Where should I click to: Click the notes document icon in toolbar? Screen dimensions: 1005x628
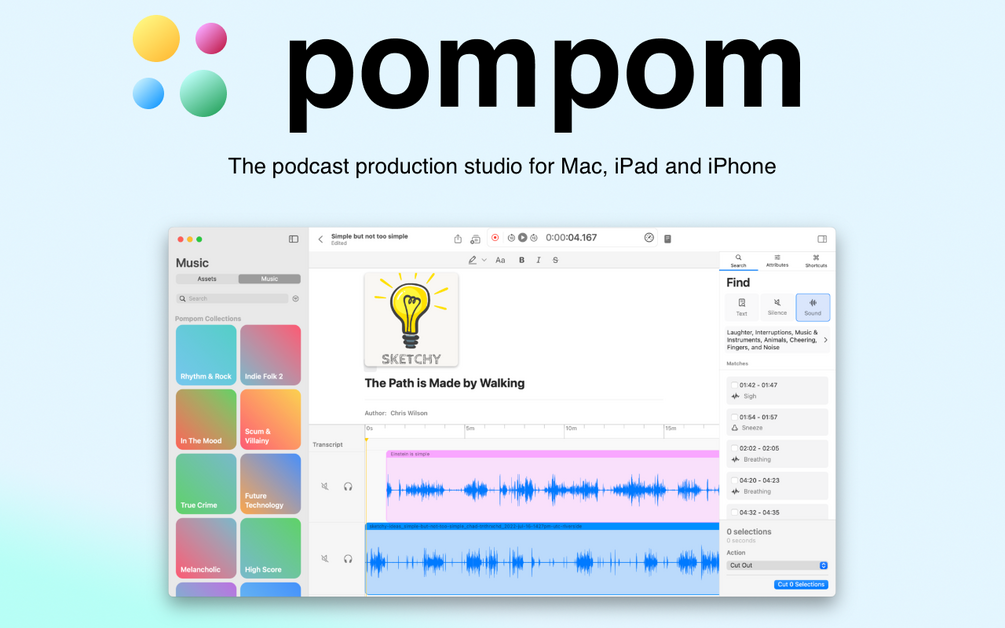click(667, 238)
